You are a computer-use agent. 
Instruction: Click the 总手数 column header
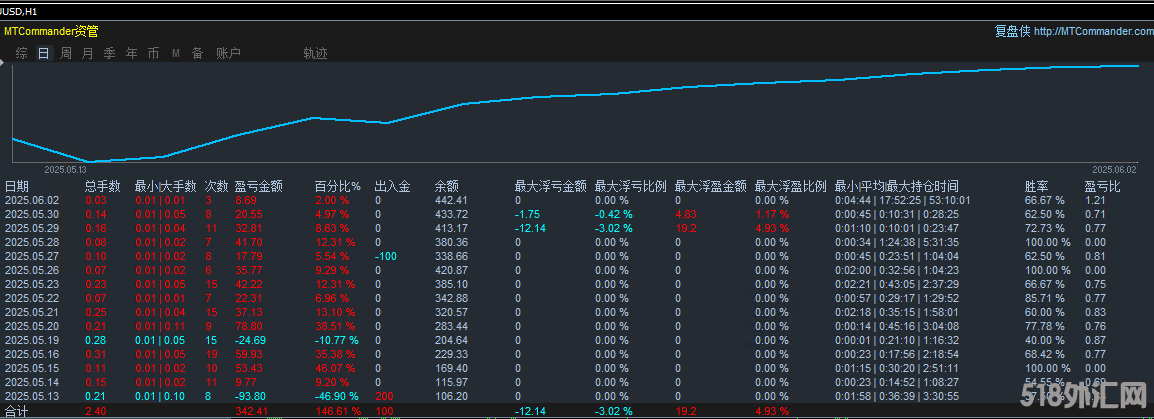[102, 186]
